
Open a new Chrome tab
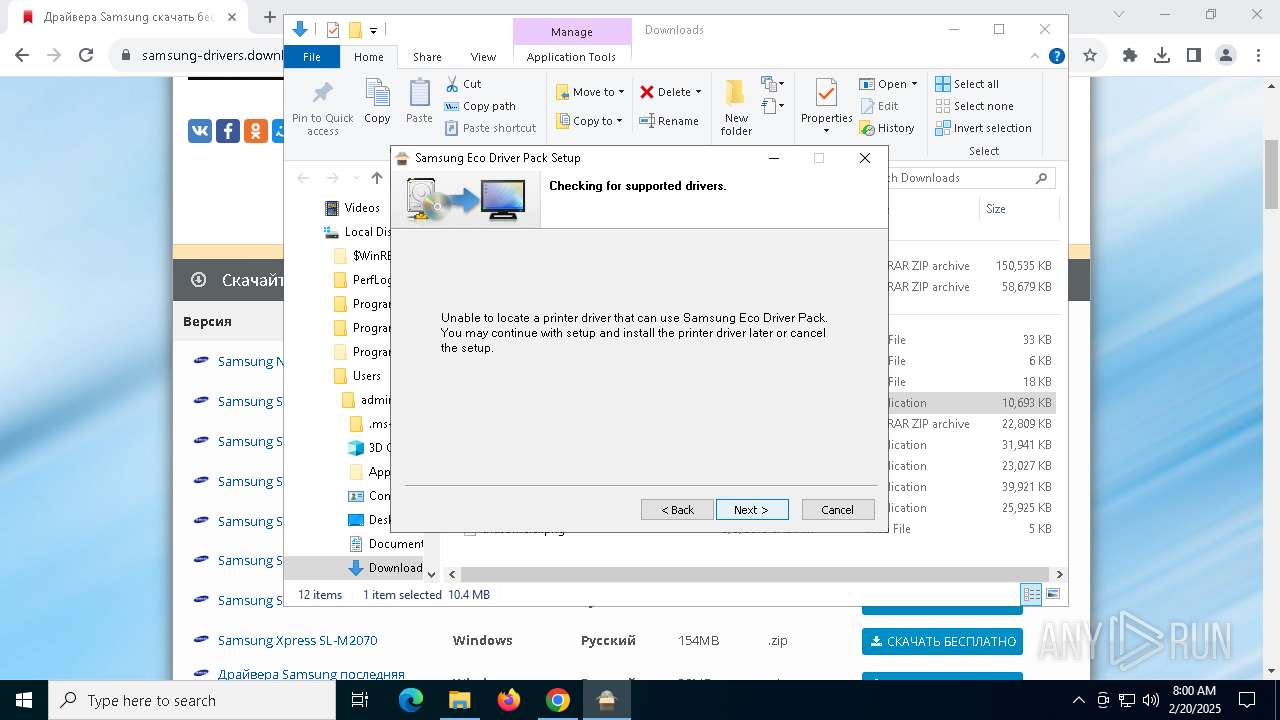click(269, 17)
